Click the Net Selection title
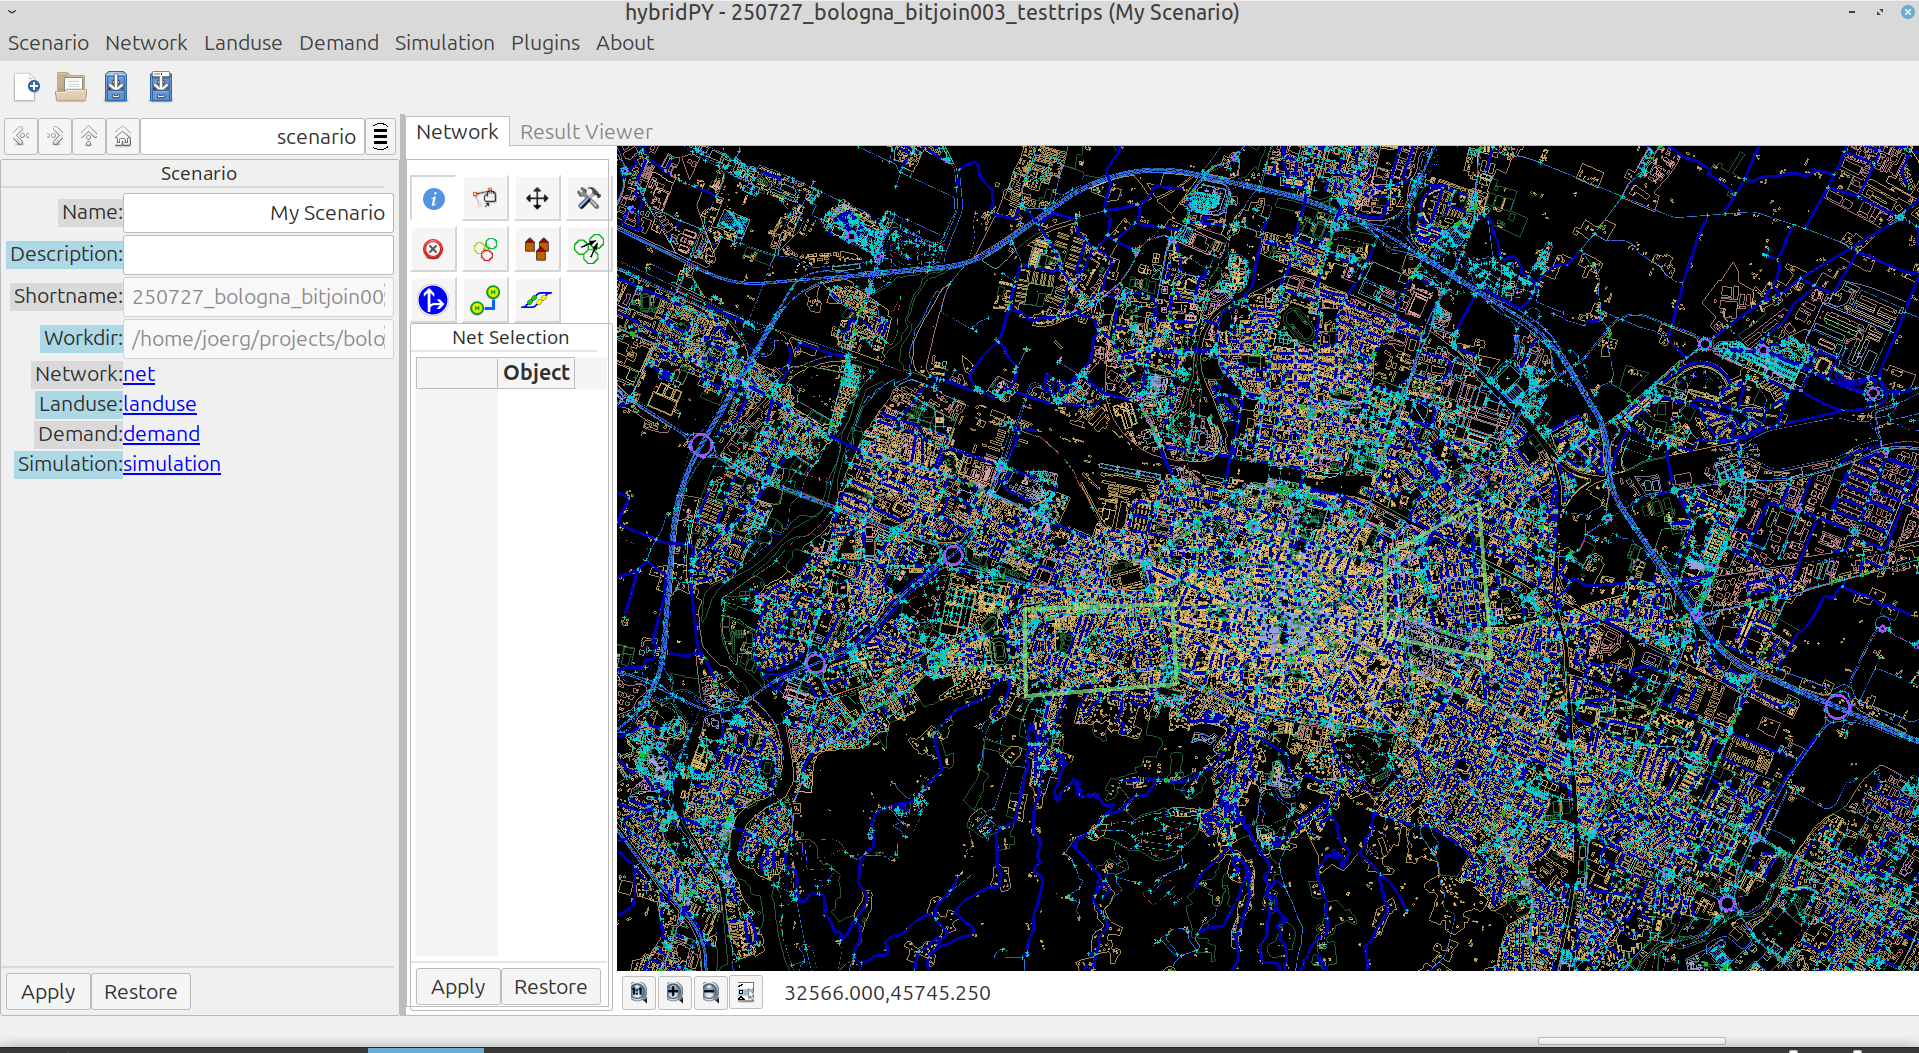Image resolution: width=1919 pixels, height=1053 pixels. [510, 338]
